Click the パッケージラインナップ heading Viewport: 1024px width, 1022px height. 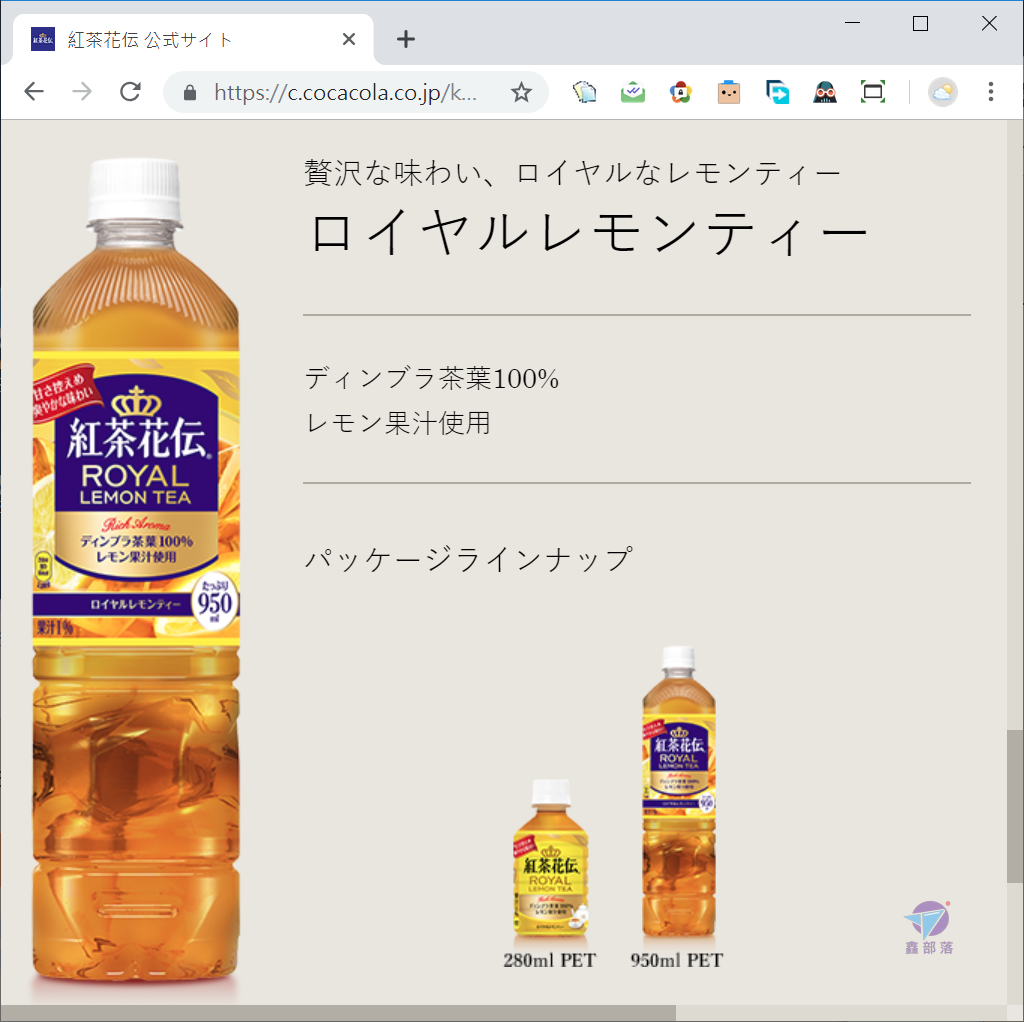(468, 559)
